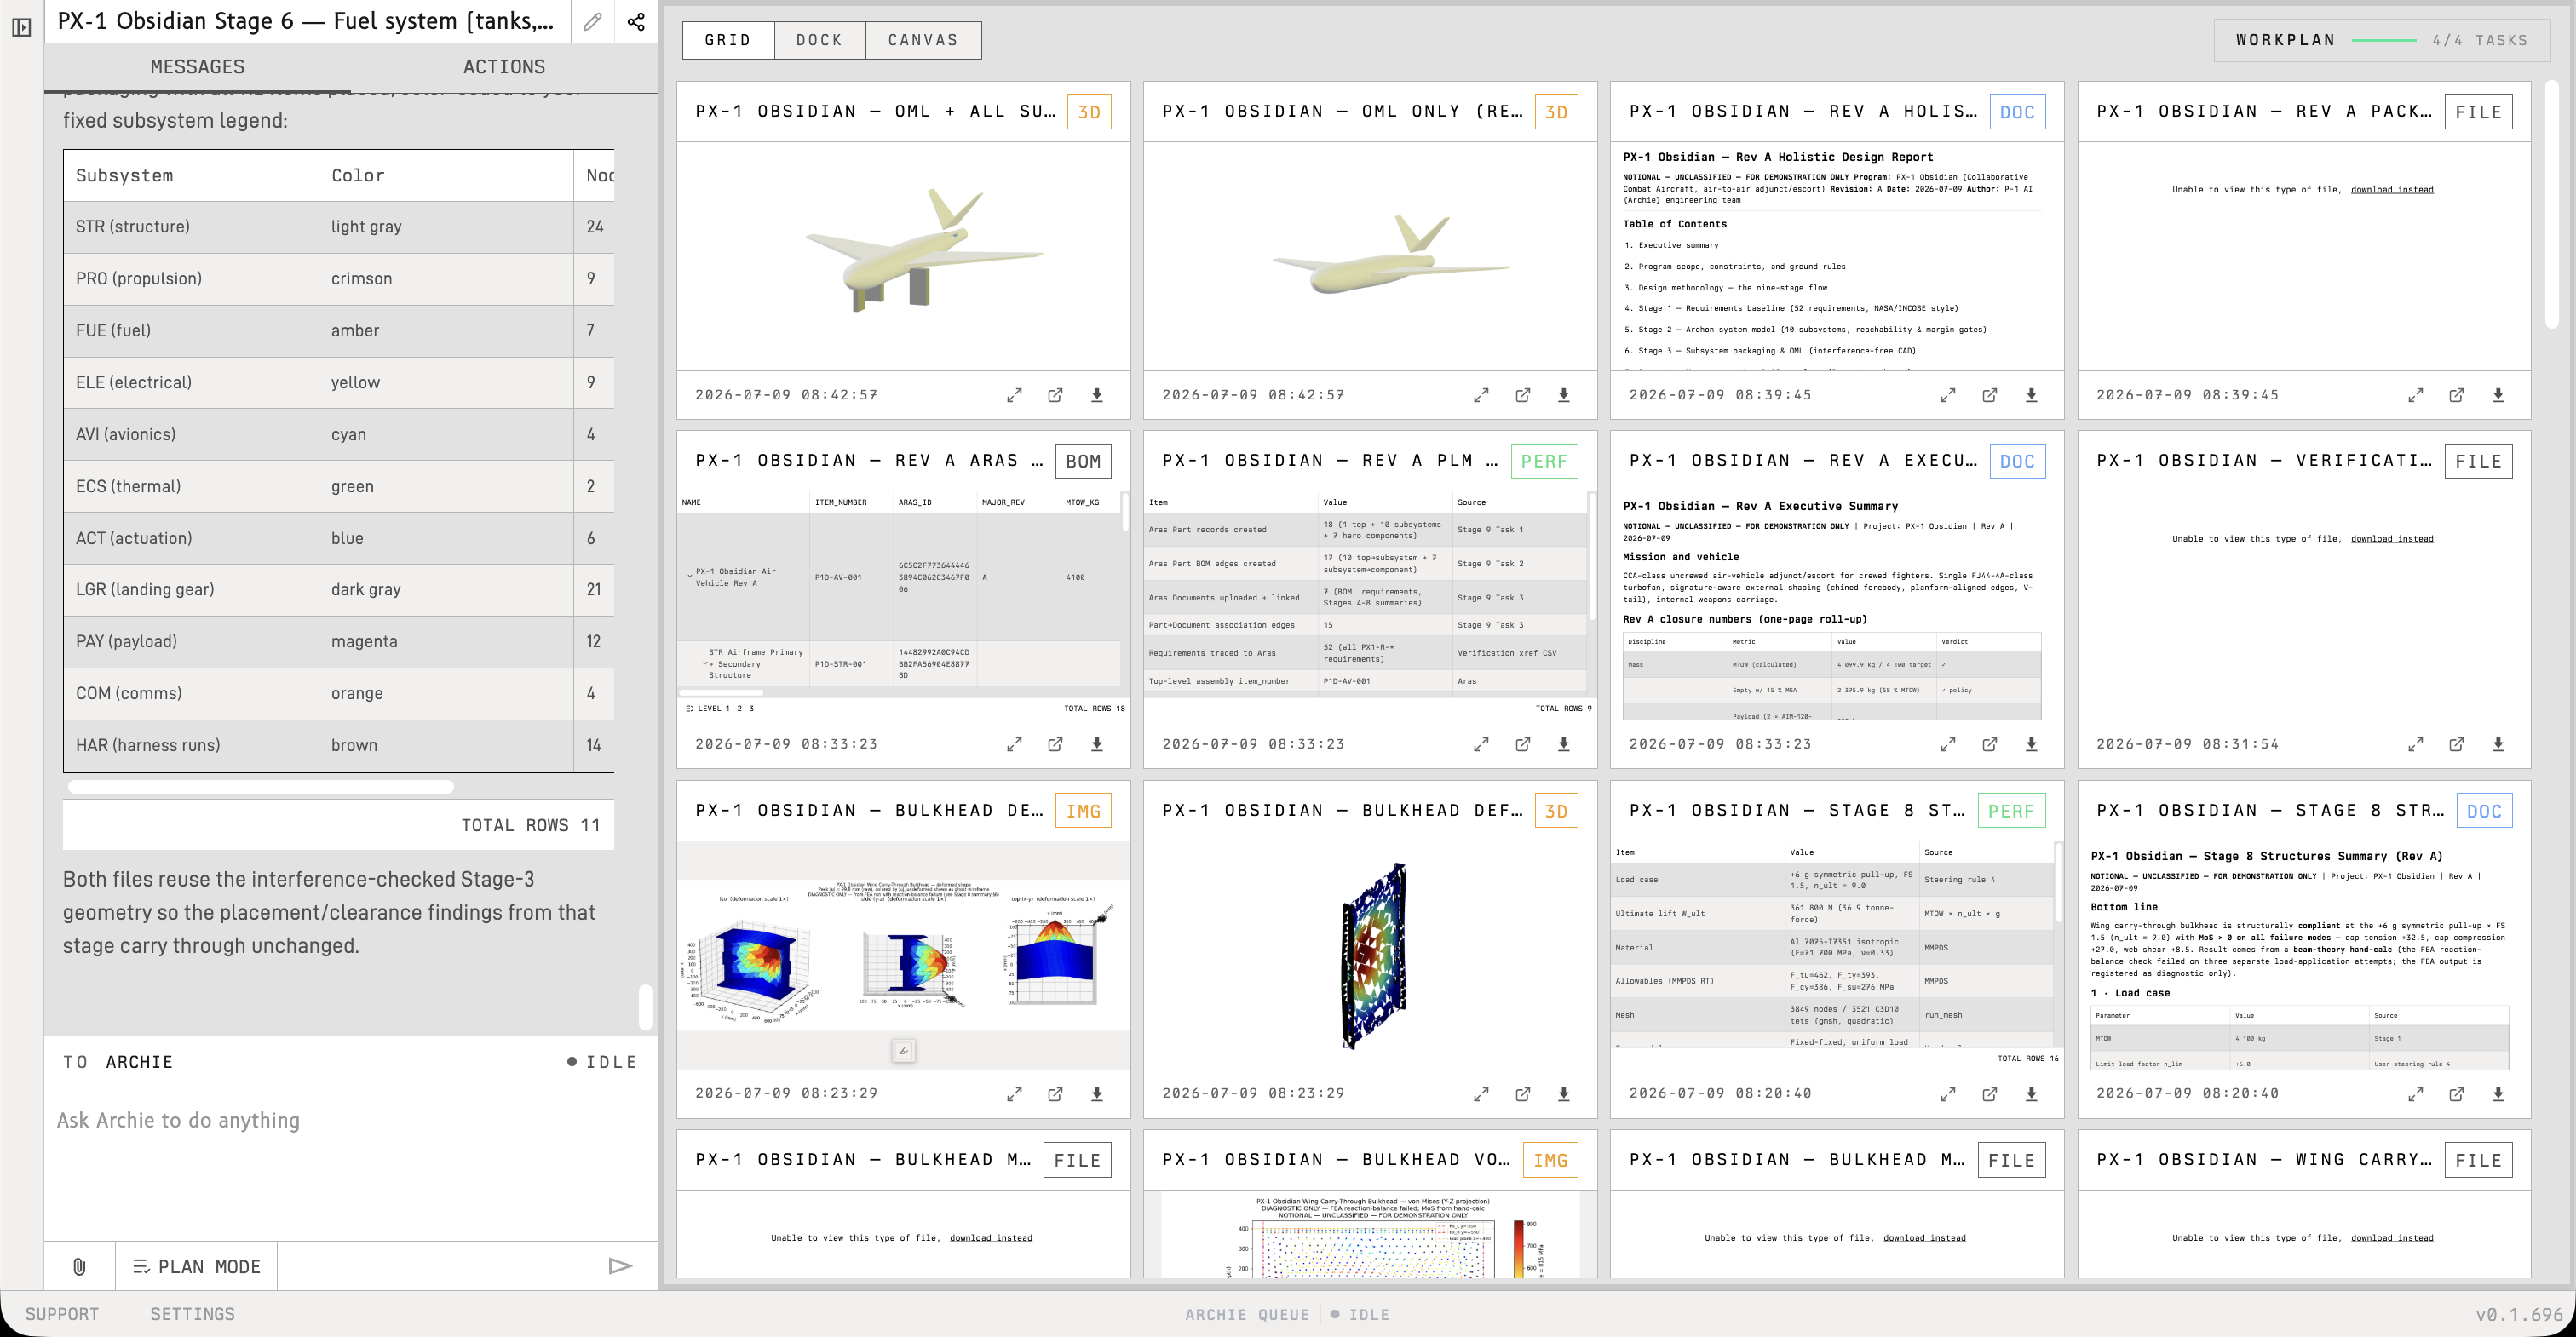Click the ARCHIE QUEUE status
The image size is (2576, 1337).
(1287, 1314)
